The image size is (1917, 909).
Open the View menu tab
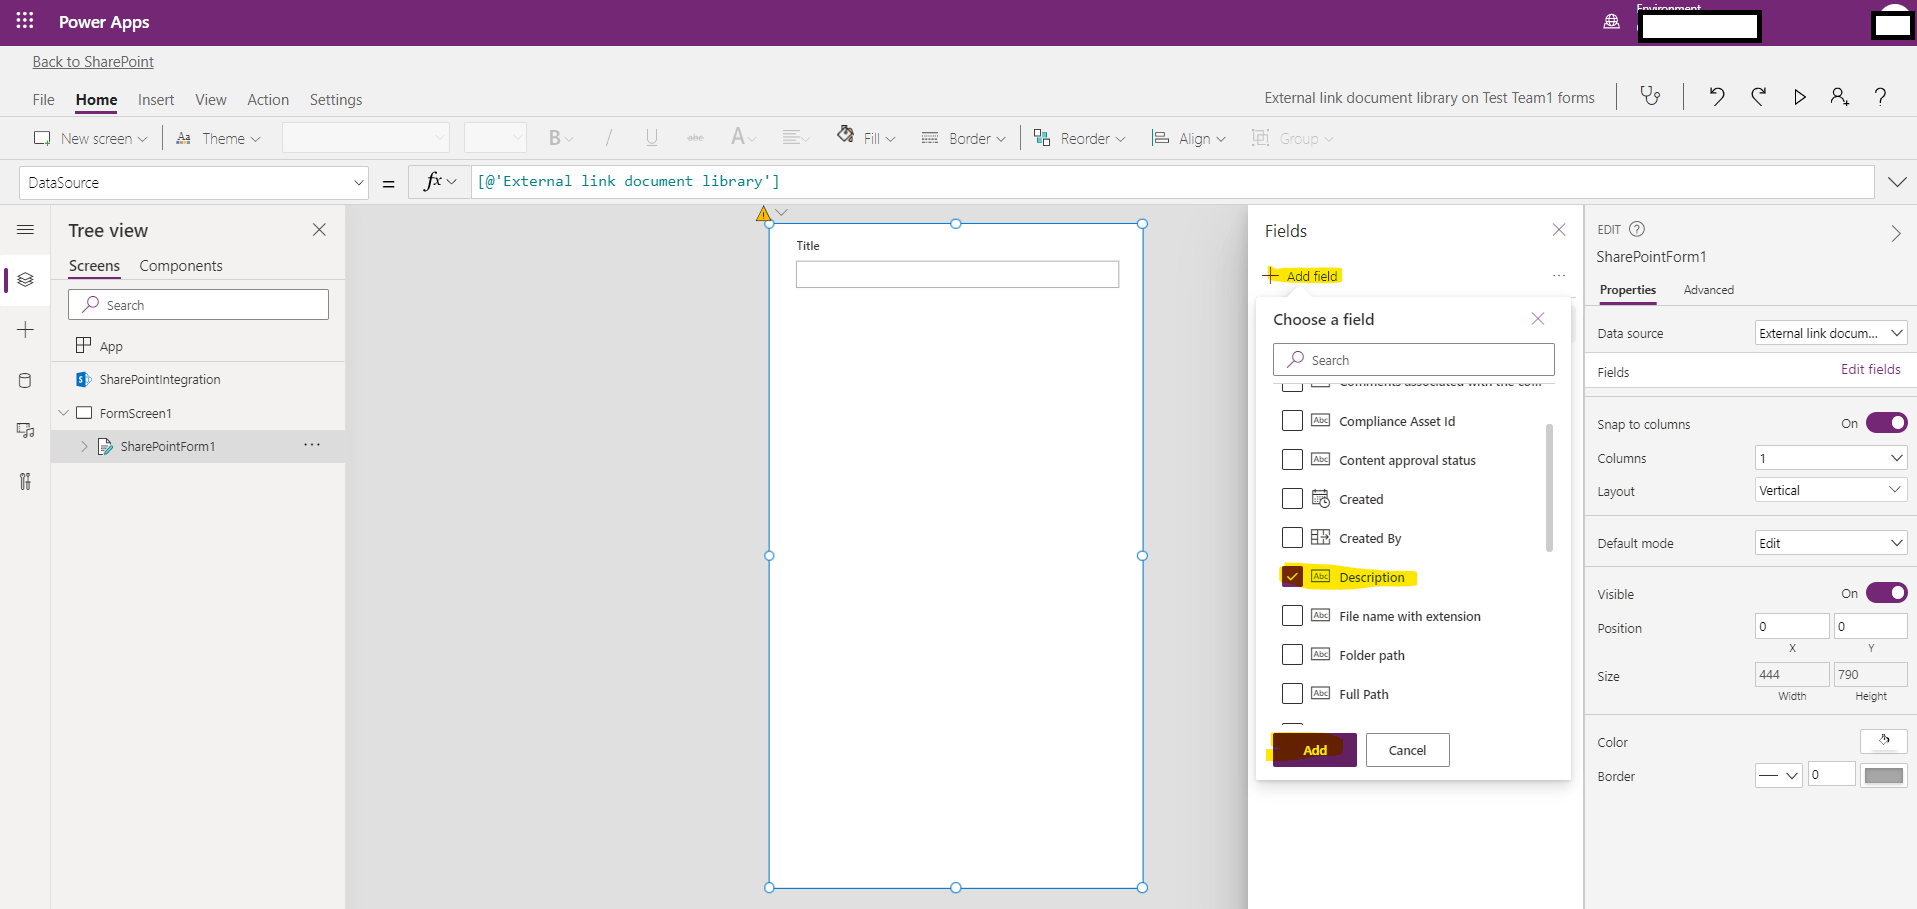[x=211, y=100]
